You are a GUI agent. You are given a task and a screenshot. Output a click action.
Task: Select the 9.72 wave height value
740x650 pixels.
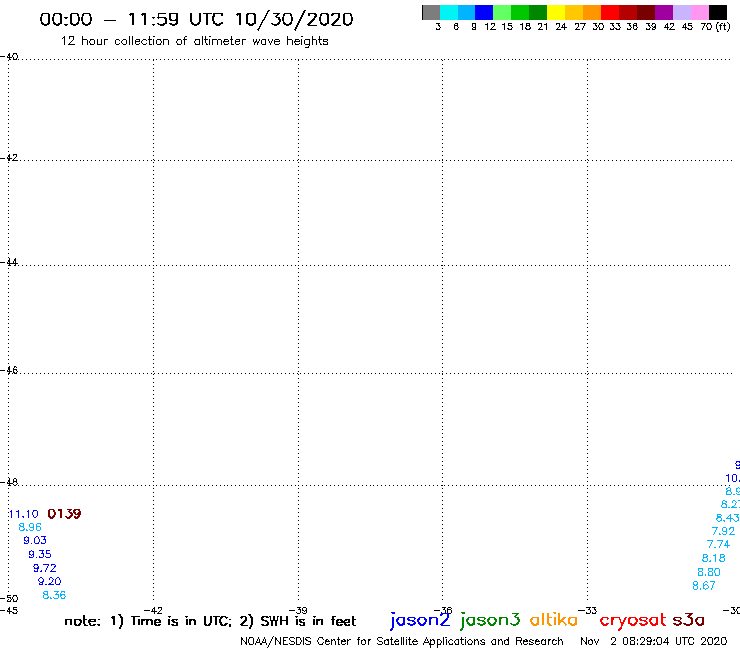44,568
